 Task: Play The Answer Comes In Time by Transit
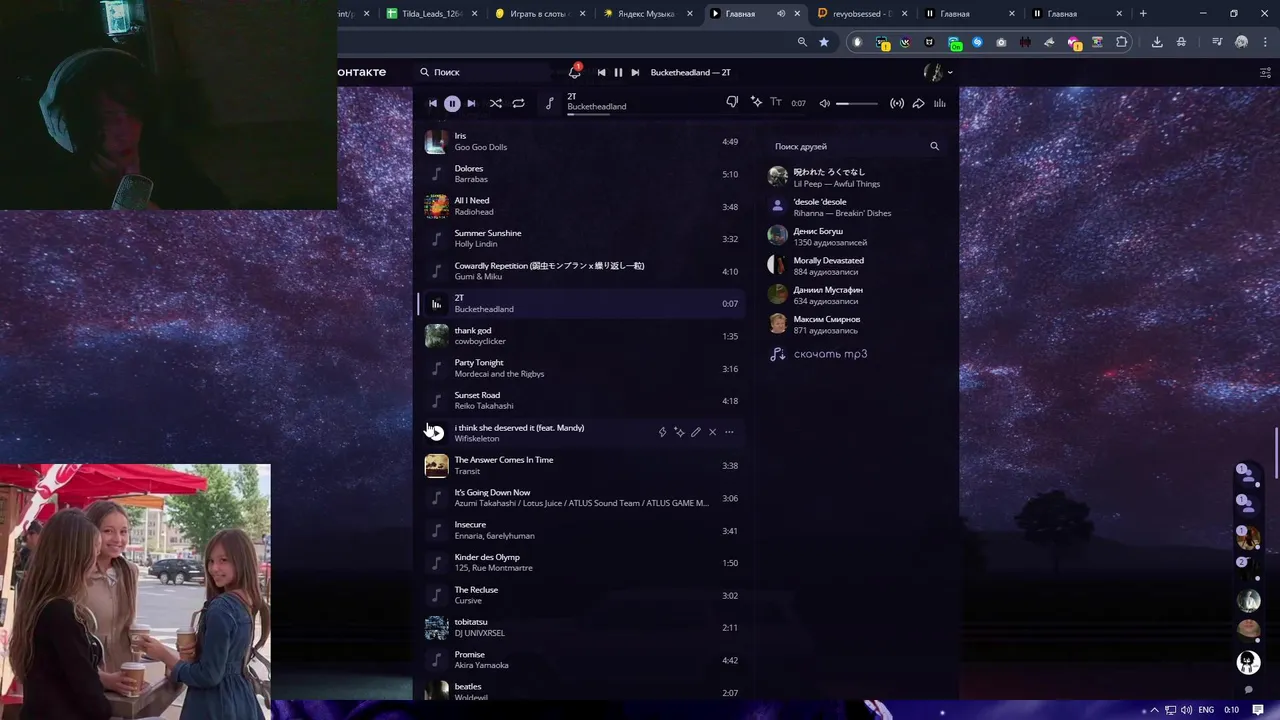pos(436,466)
